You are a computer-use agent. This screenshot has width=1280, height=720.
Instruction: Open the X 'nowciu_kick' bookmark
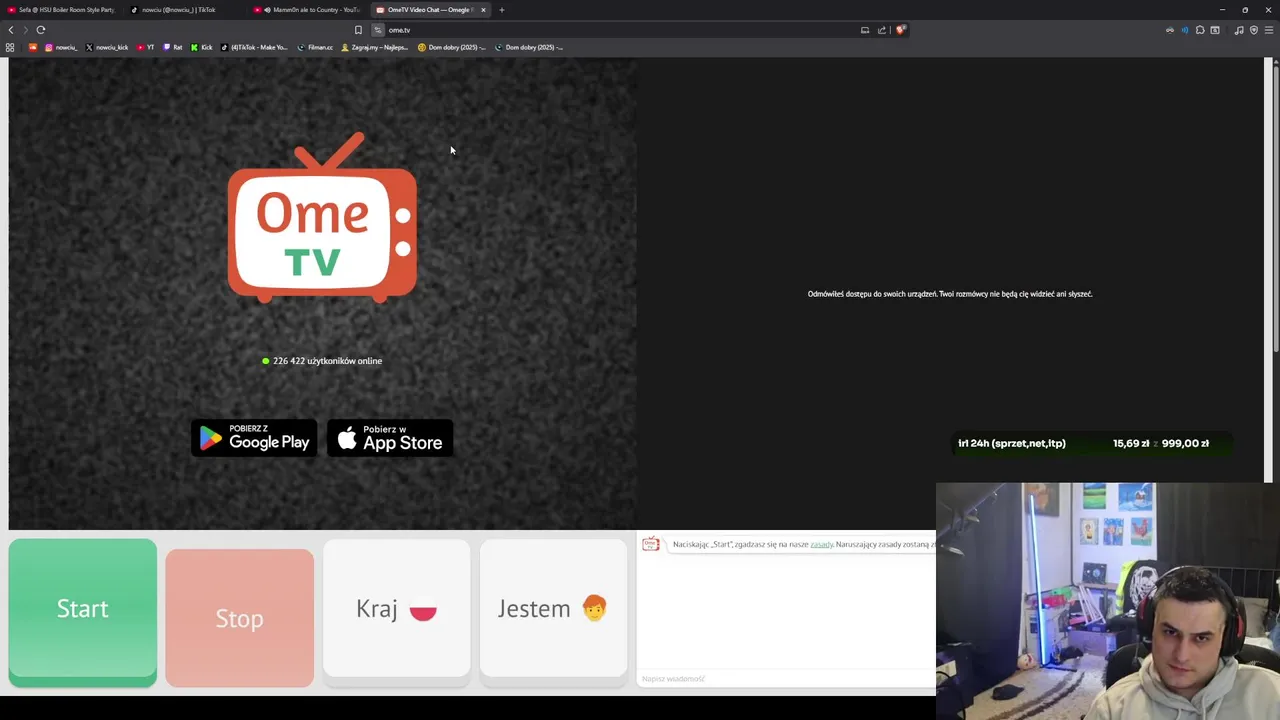107,47
